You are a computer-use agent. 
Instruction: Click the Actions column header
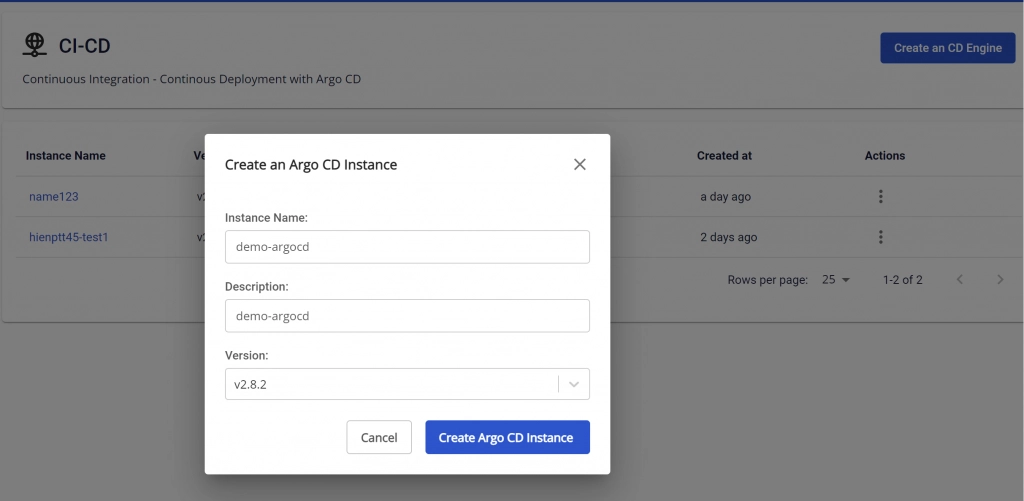[x=885, y=155]
